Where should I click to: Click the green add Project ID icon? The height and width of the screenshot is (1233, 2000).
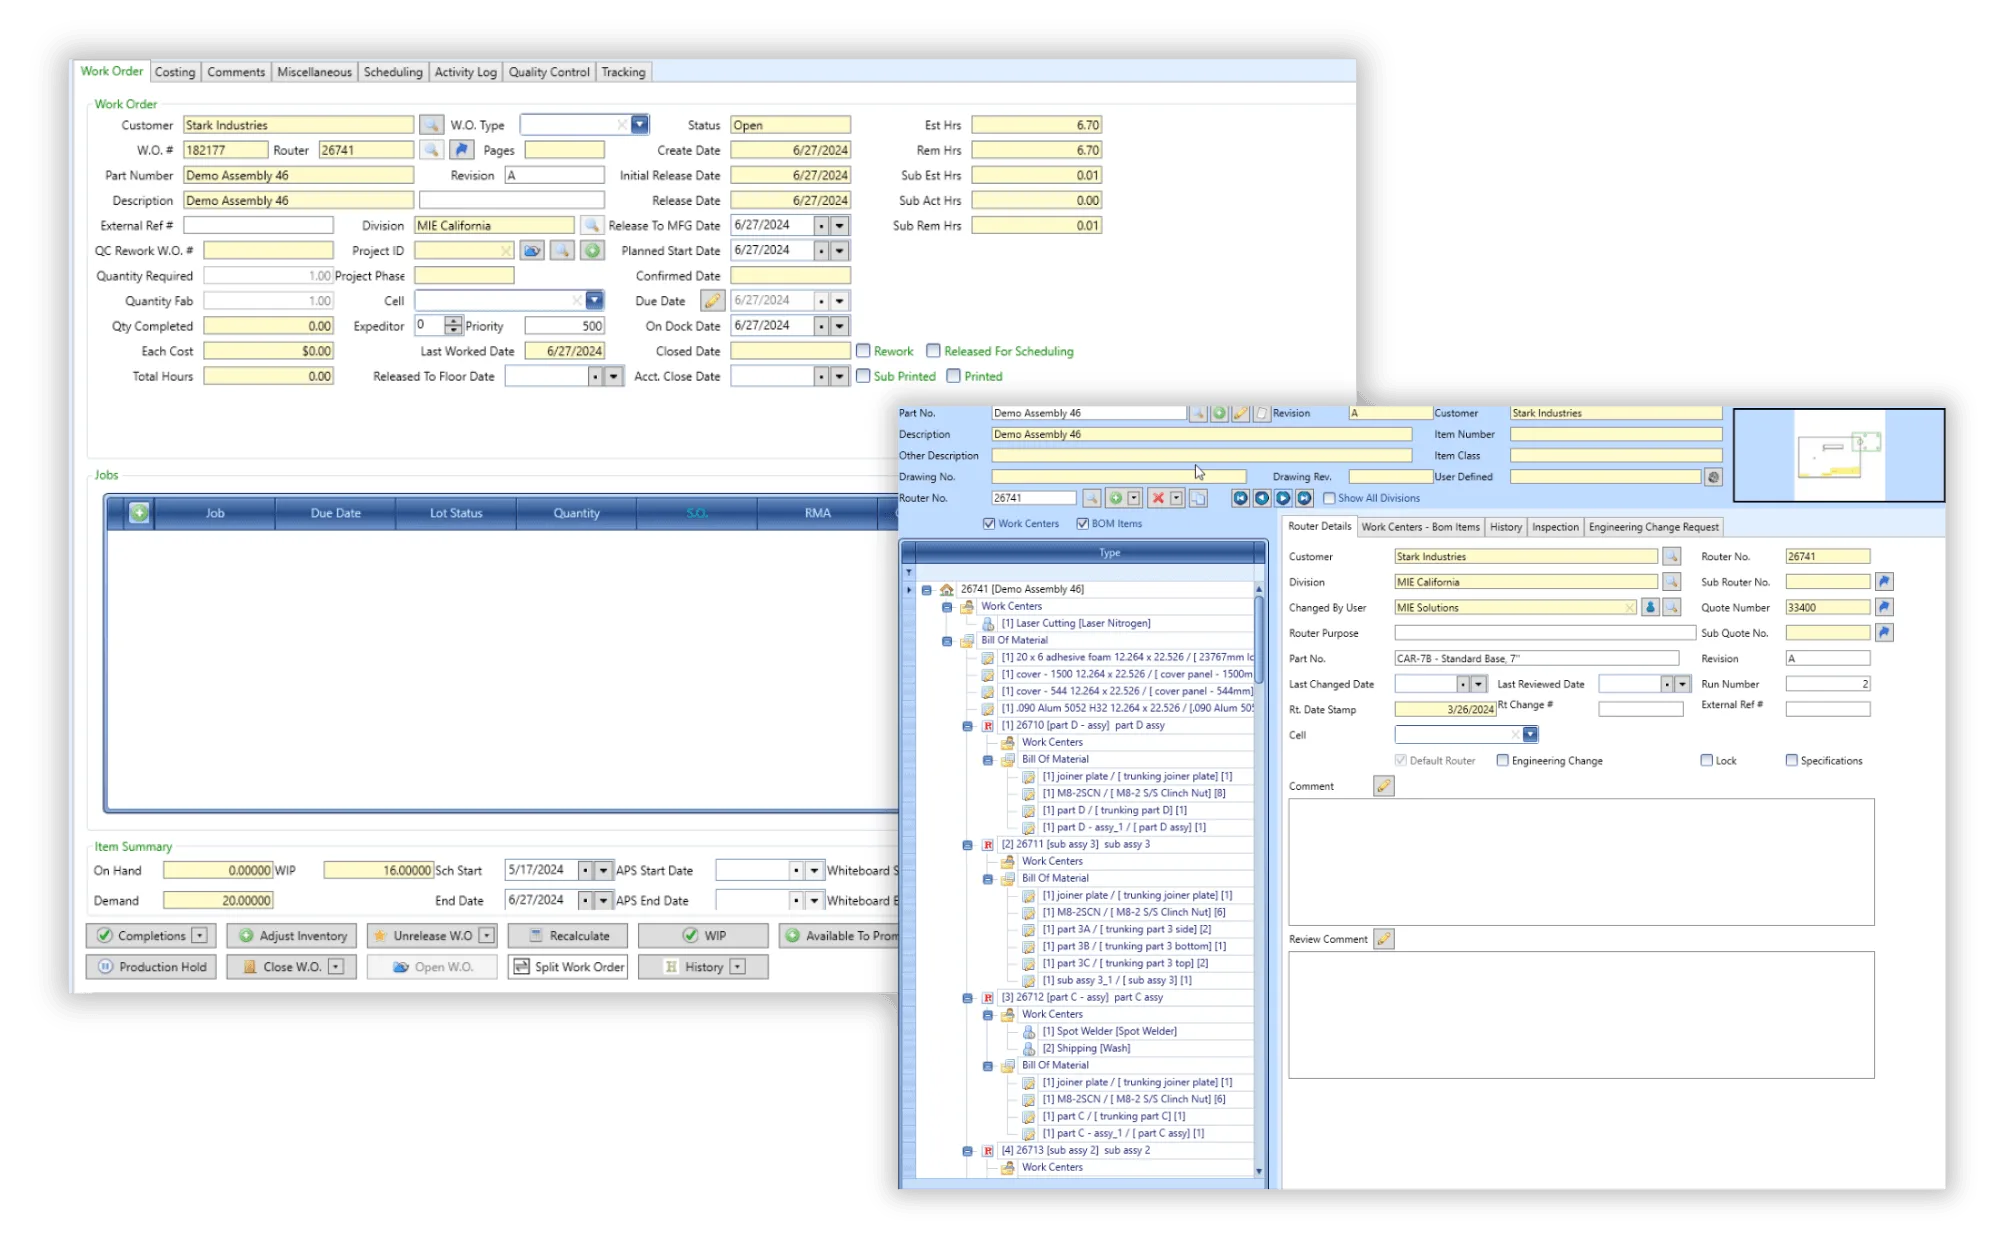pos(593,250)
